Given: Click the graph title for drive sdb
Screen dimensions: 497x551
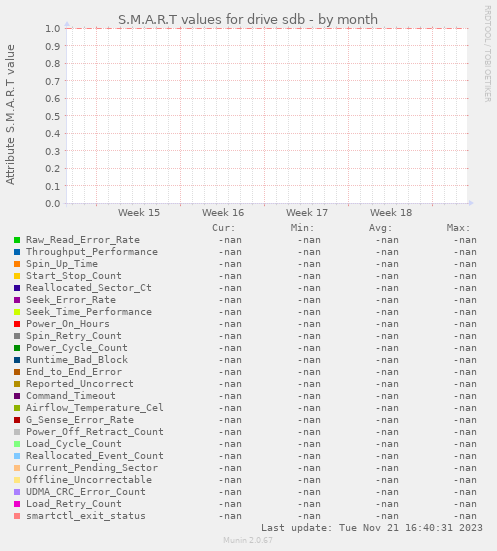Looking at the screenshot, I should [x=248, y=20].
